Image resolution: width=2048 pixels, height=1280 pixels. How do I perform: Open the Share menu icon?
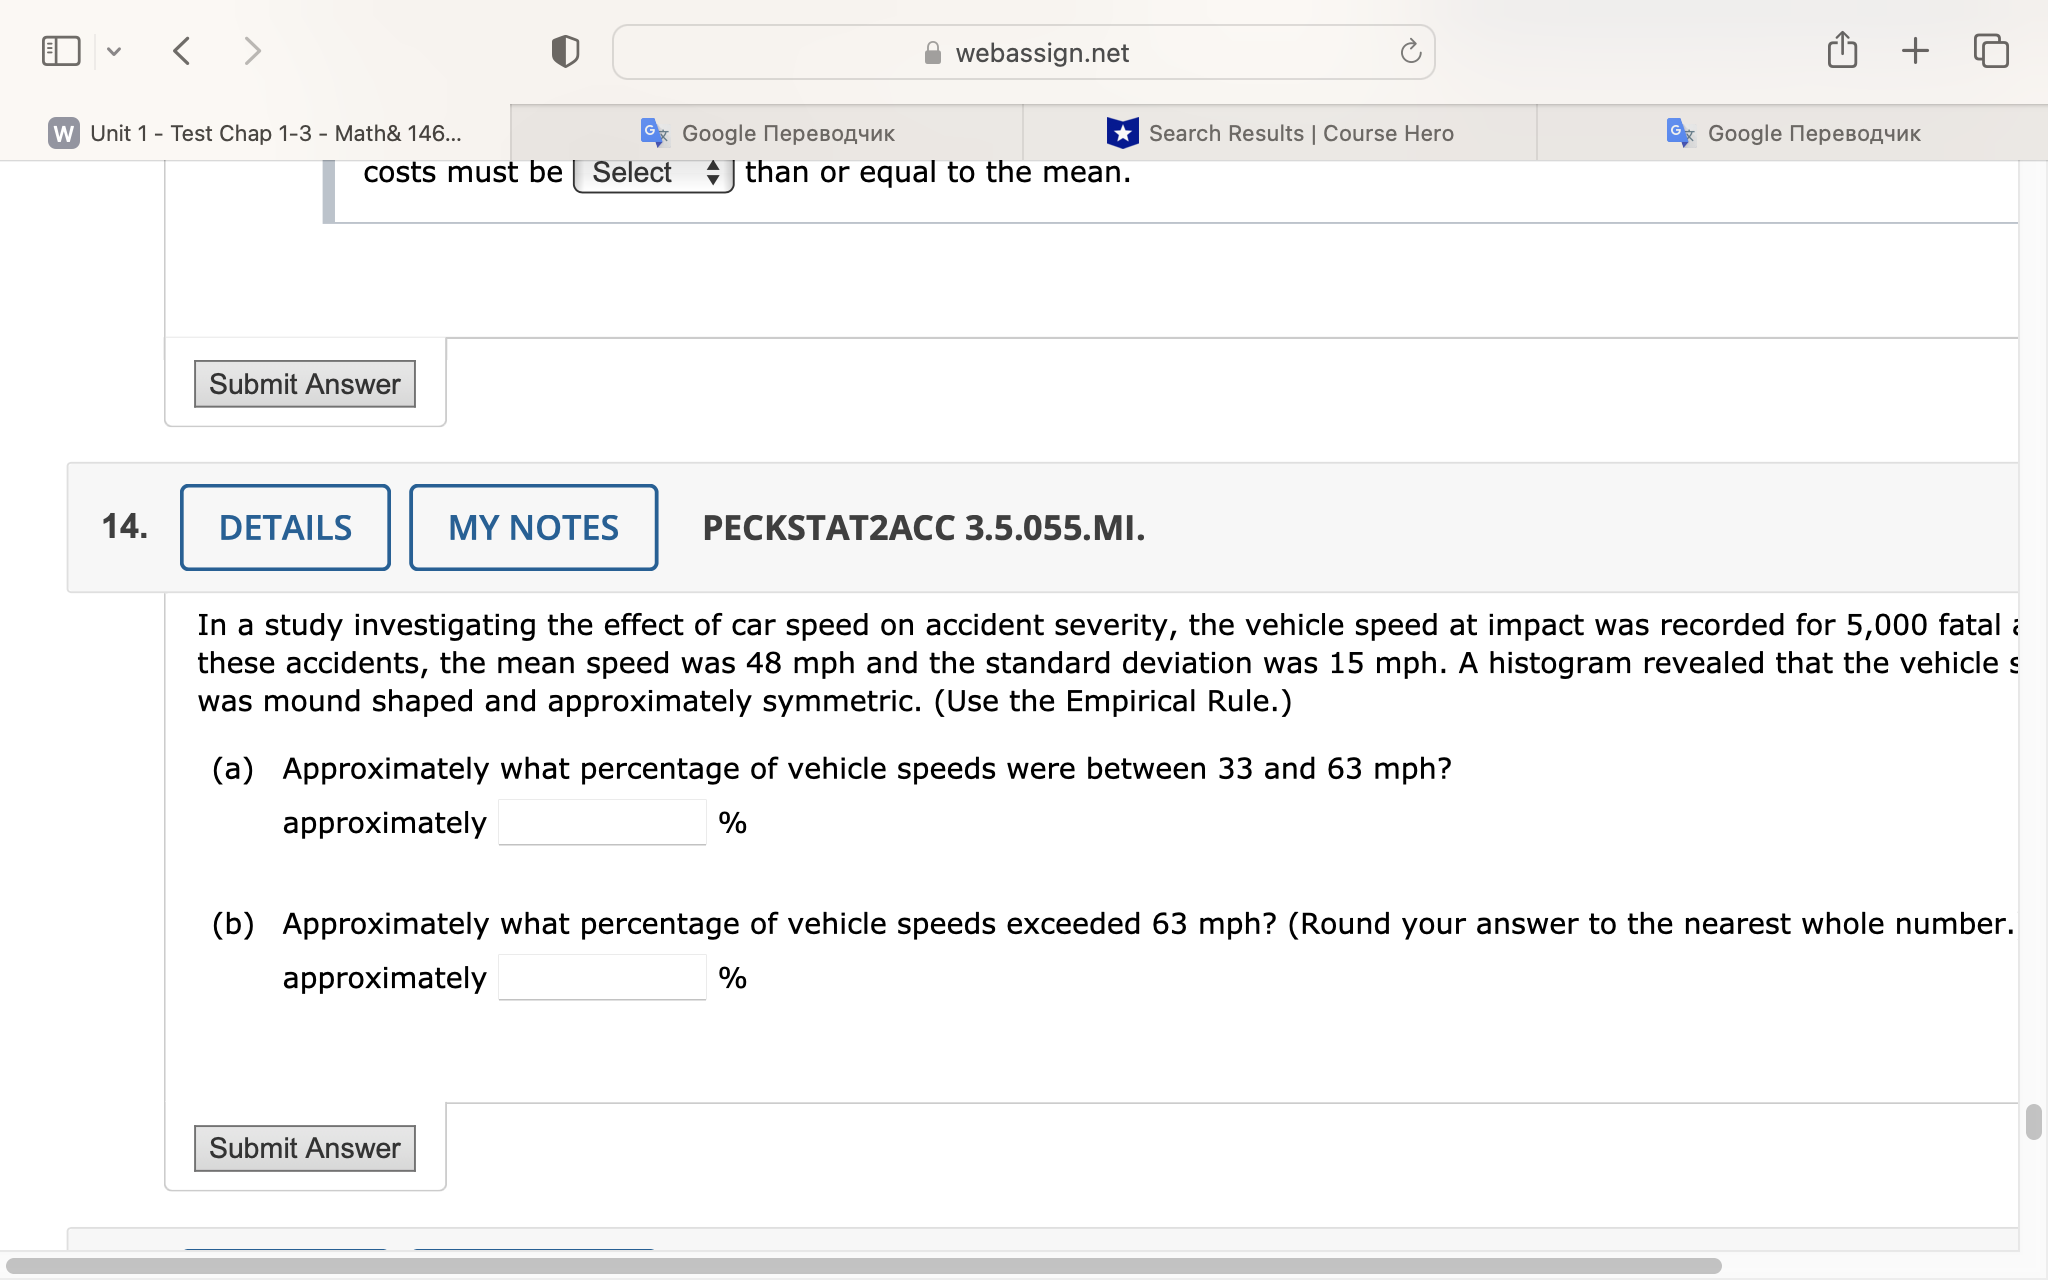click(x=1843, y=48)
